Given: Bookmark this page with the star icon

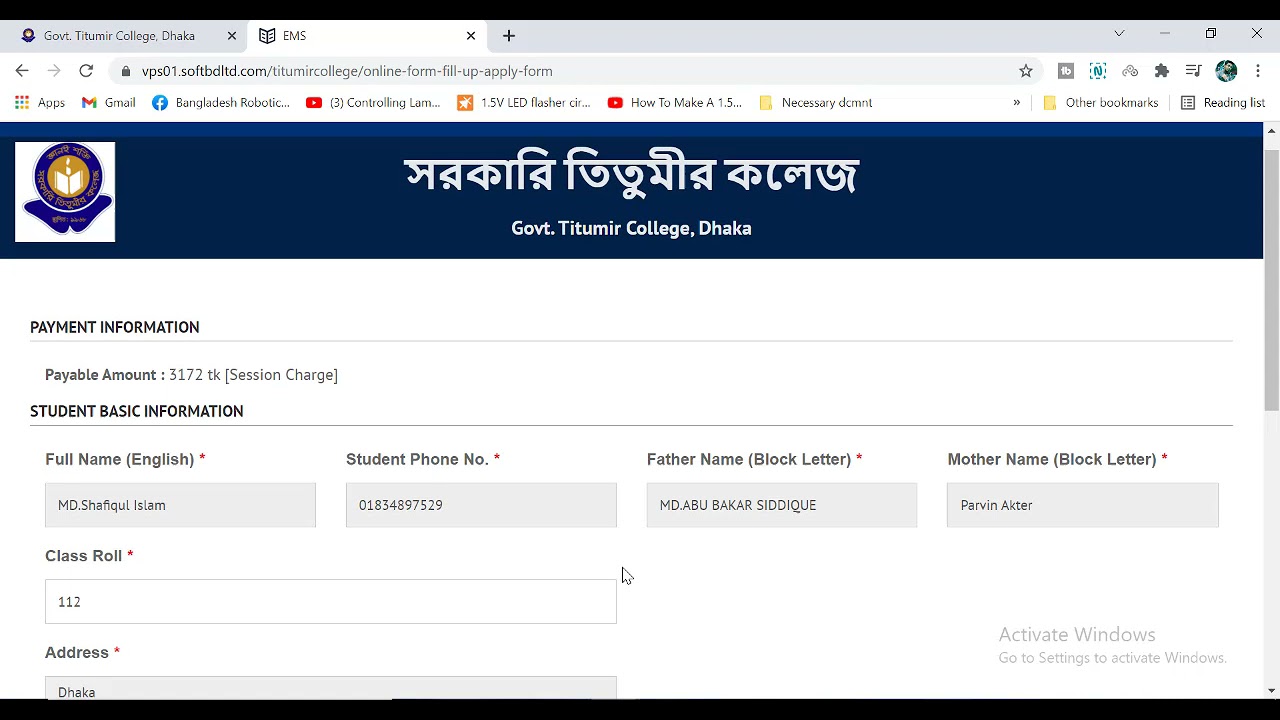Looking at the screenshot, I should 1025,71.
